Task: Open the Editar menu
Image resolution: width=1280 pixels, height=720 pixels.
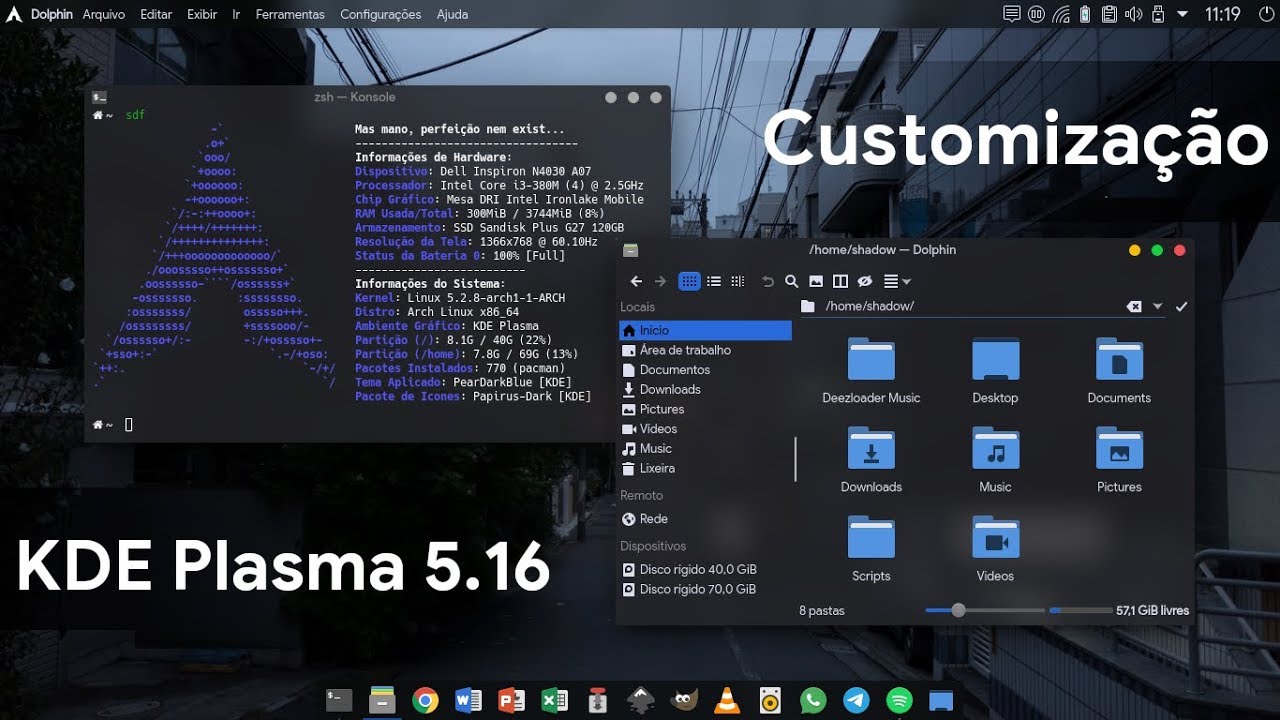Action: click(x=156, y=14)
